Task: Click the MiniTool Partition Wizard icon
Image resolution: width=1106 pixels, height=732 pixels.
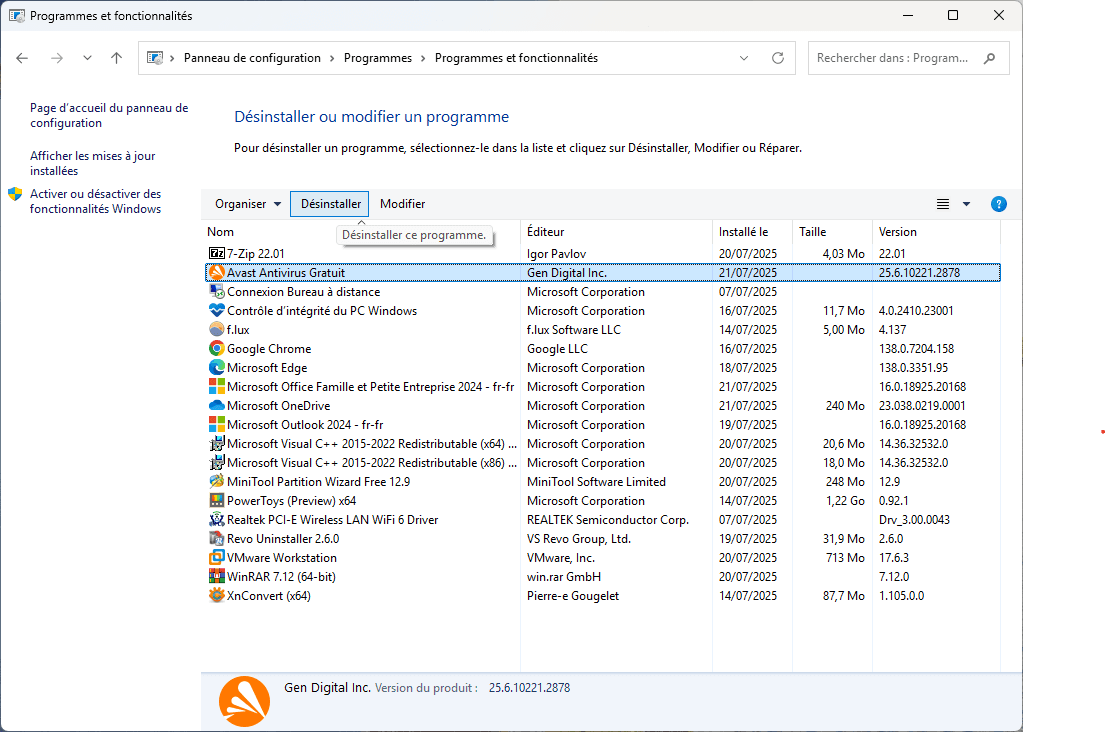Action: point(217,482)
